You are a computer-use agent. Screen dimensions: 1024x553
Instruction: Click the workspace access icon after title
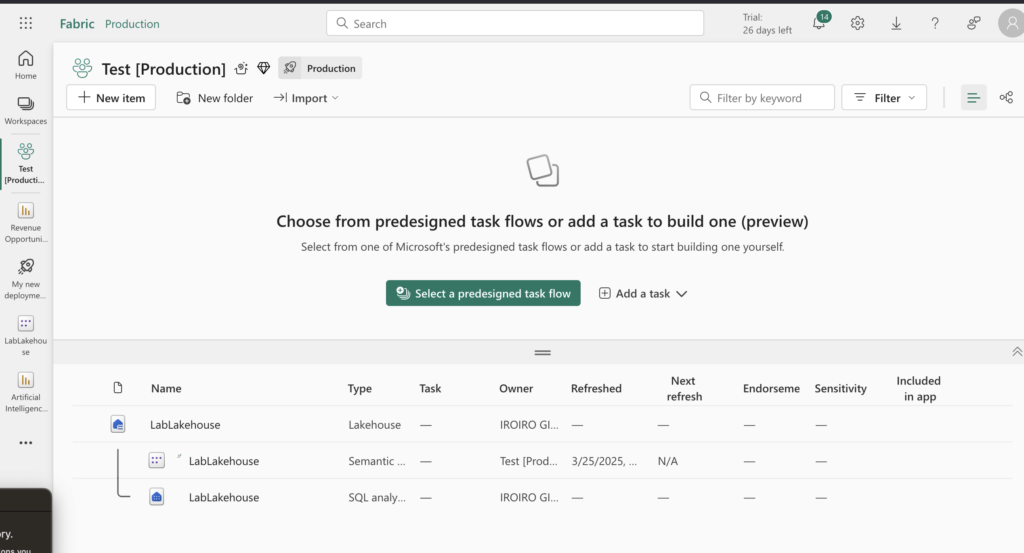pyautogui.click(x=242, y=68)
